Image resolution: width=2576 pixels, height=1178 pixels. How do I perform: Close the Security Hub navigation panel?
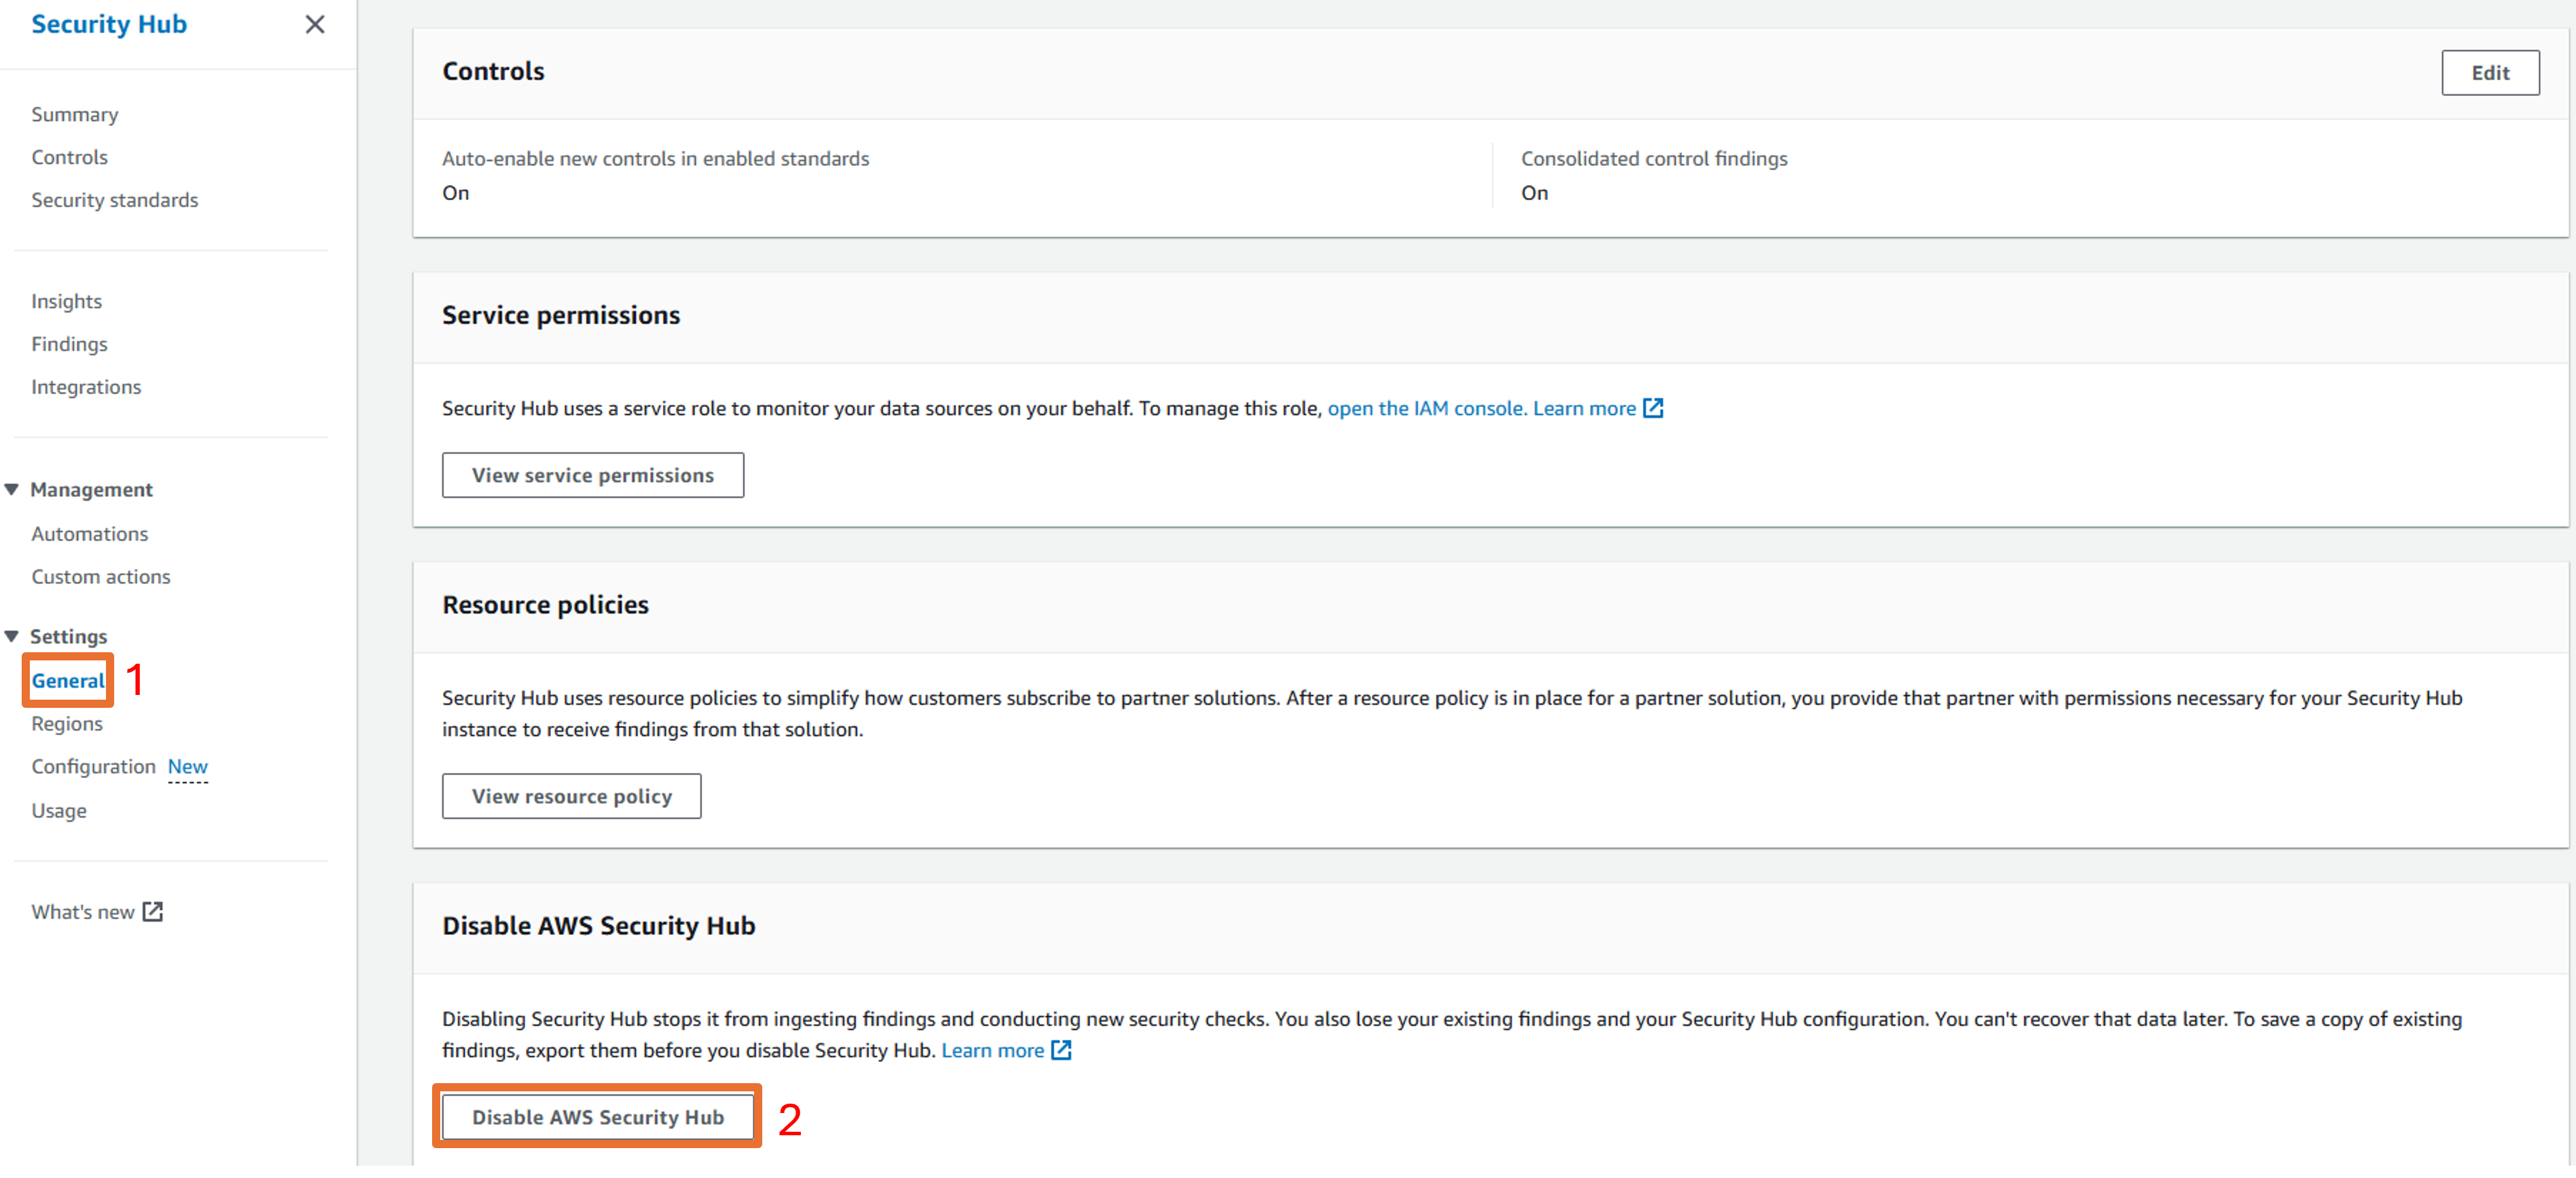(315, 24)
